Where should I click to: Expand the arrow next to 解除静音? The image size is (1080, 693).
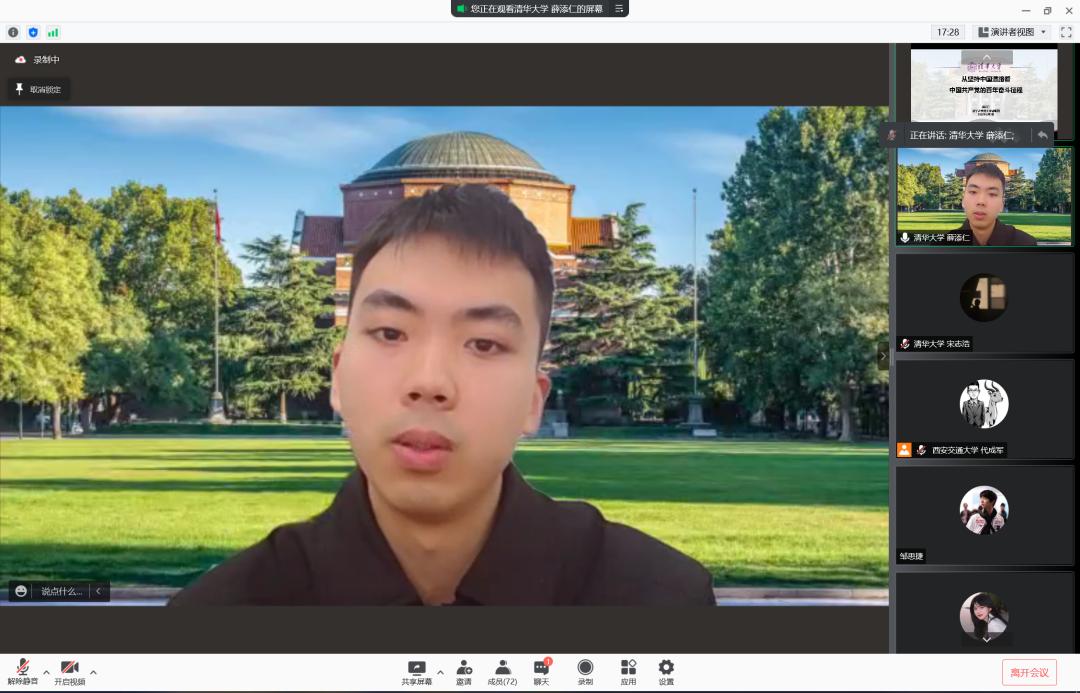[46, 672]
